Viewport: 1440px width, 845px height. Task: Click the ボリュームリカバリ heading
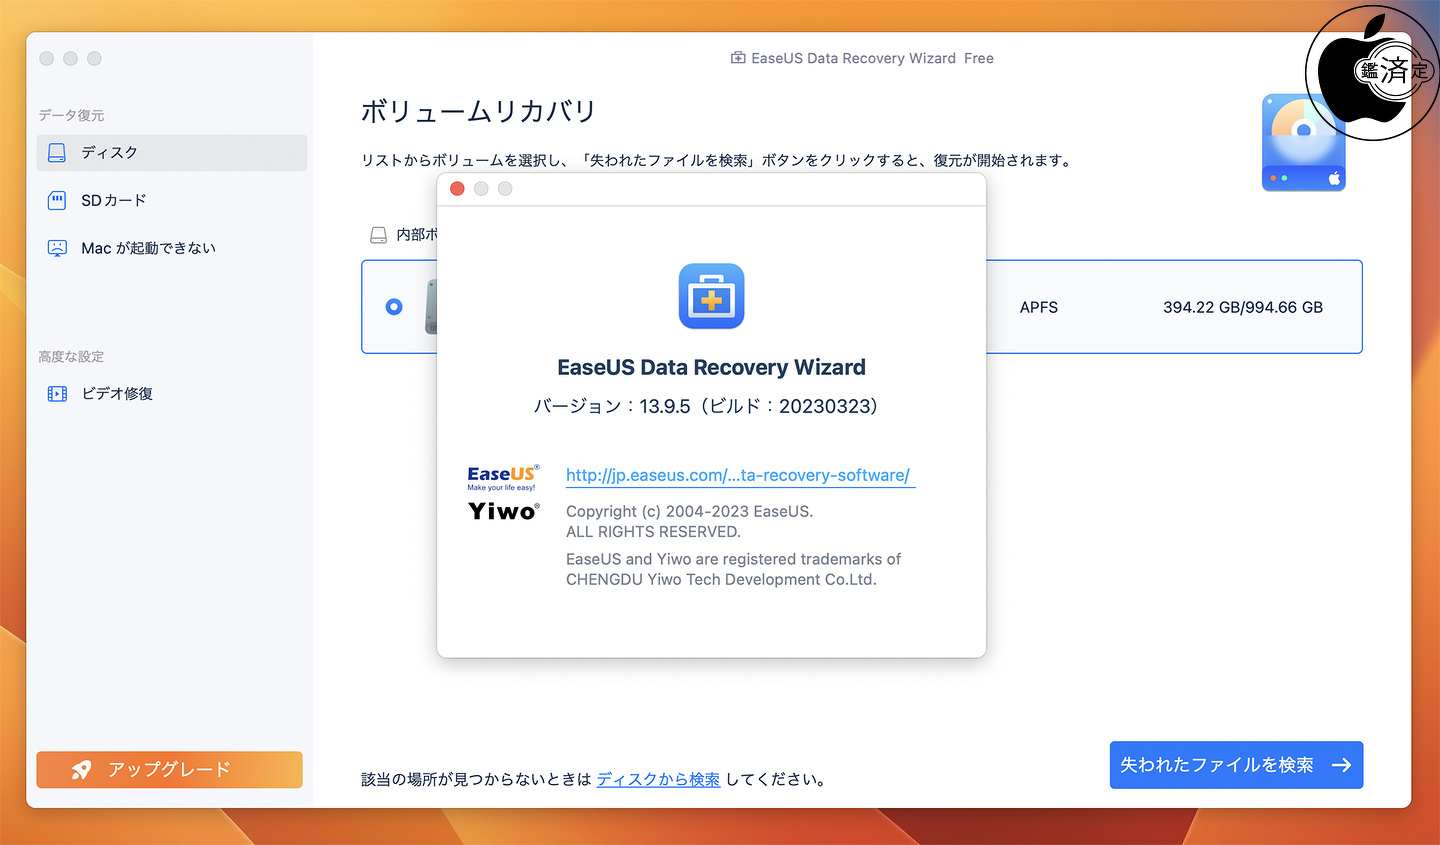pyautogui.click(x=478, y=111)
